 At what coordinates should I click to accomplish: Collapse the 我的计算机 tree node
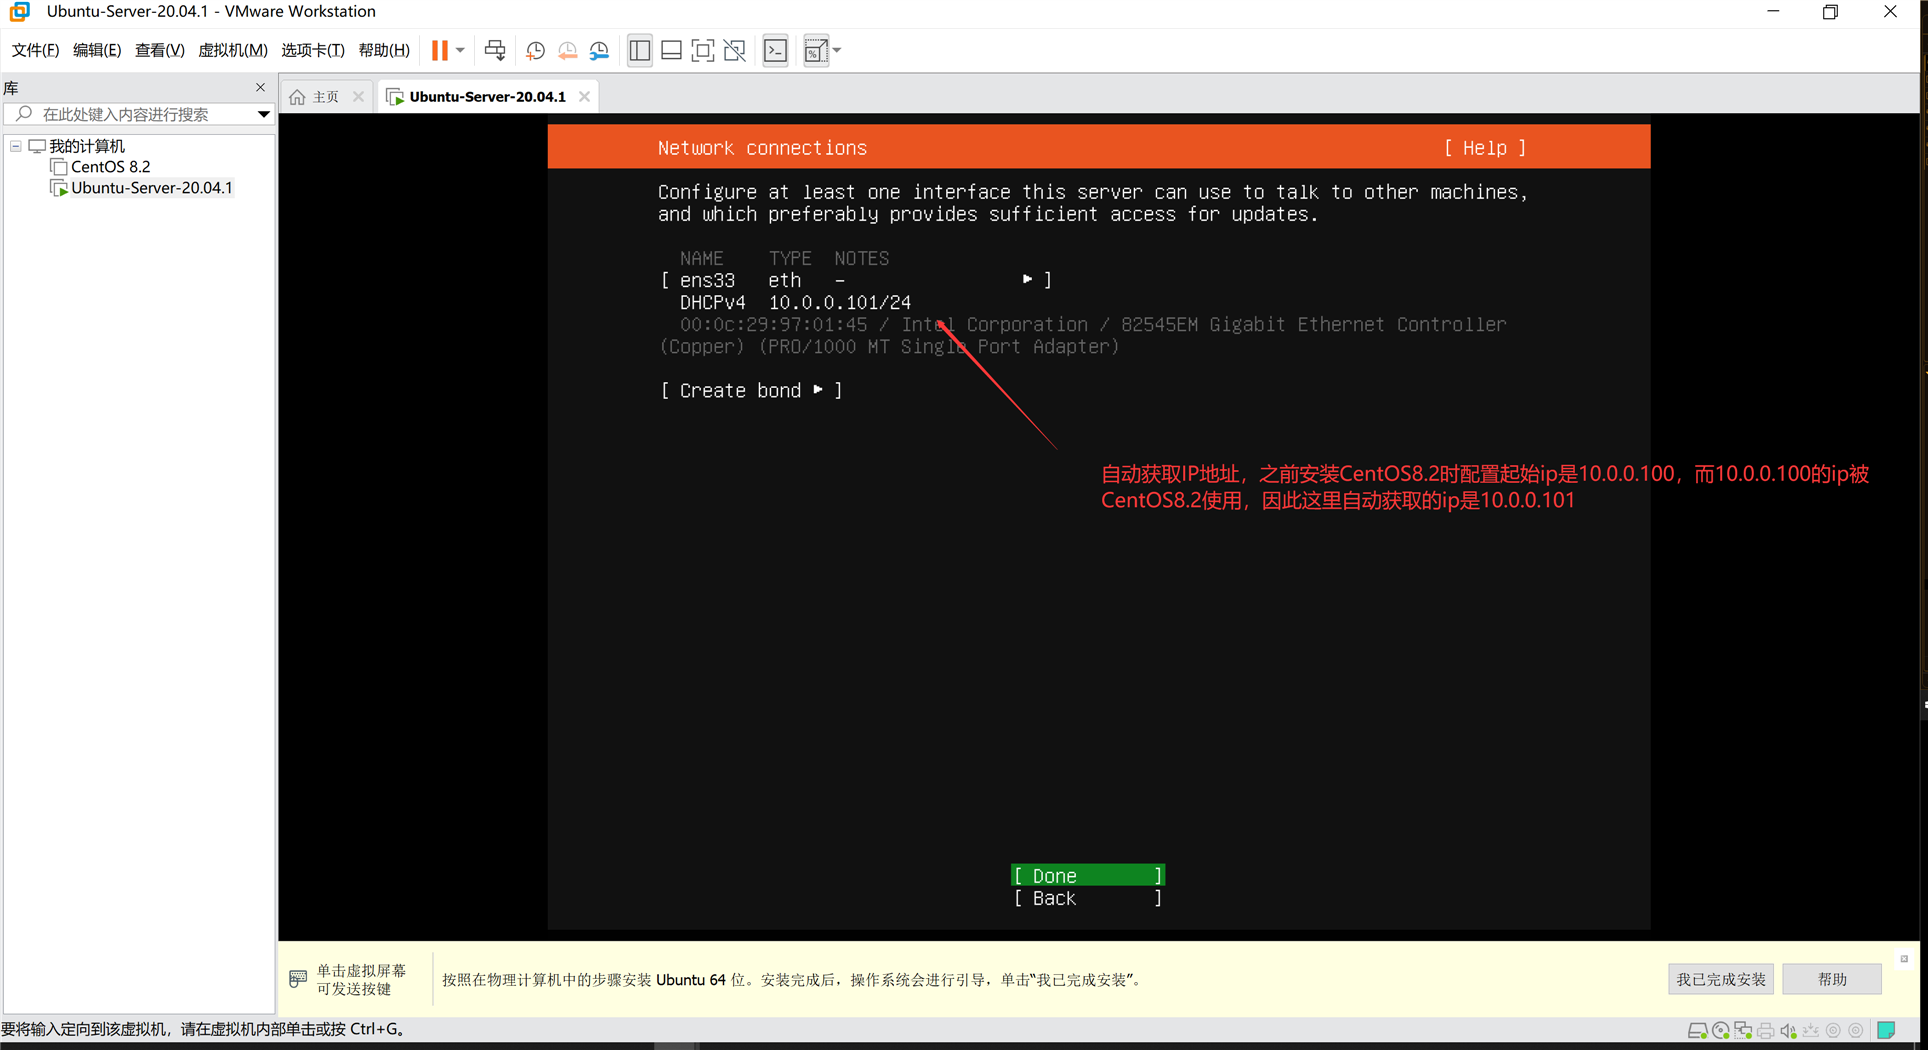pos(16,146)
